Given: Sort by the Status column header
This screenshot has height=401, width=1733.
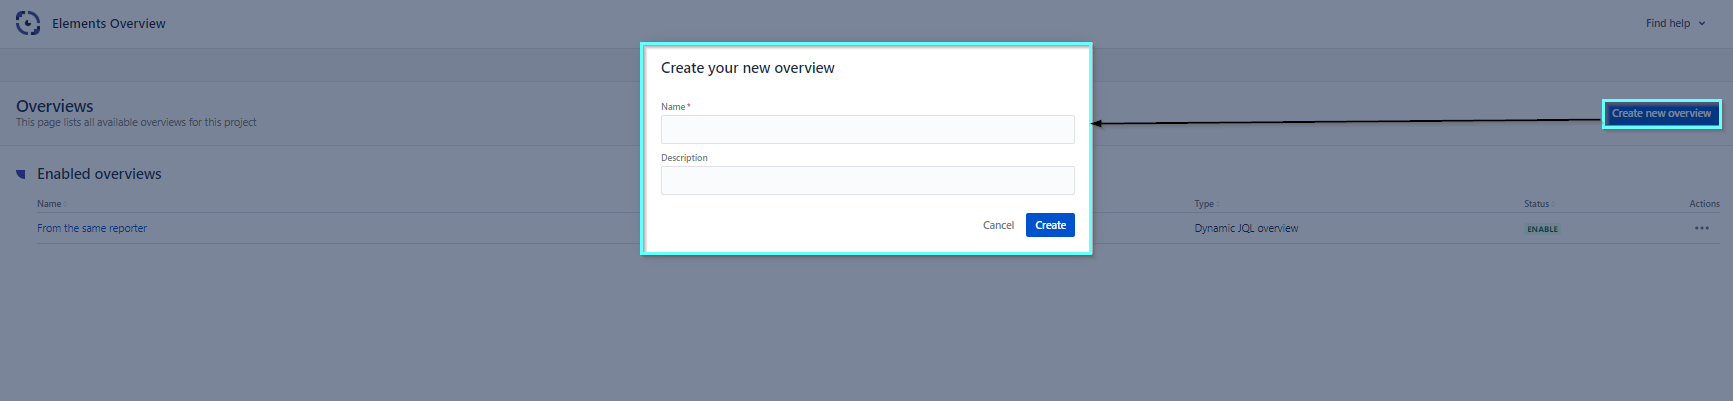Looking at the screenshot, I should [1537, 204].
